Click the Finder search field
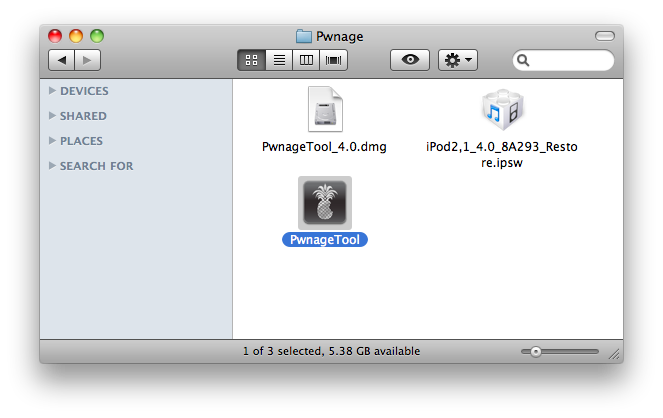 [x=563, y=60]
